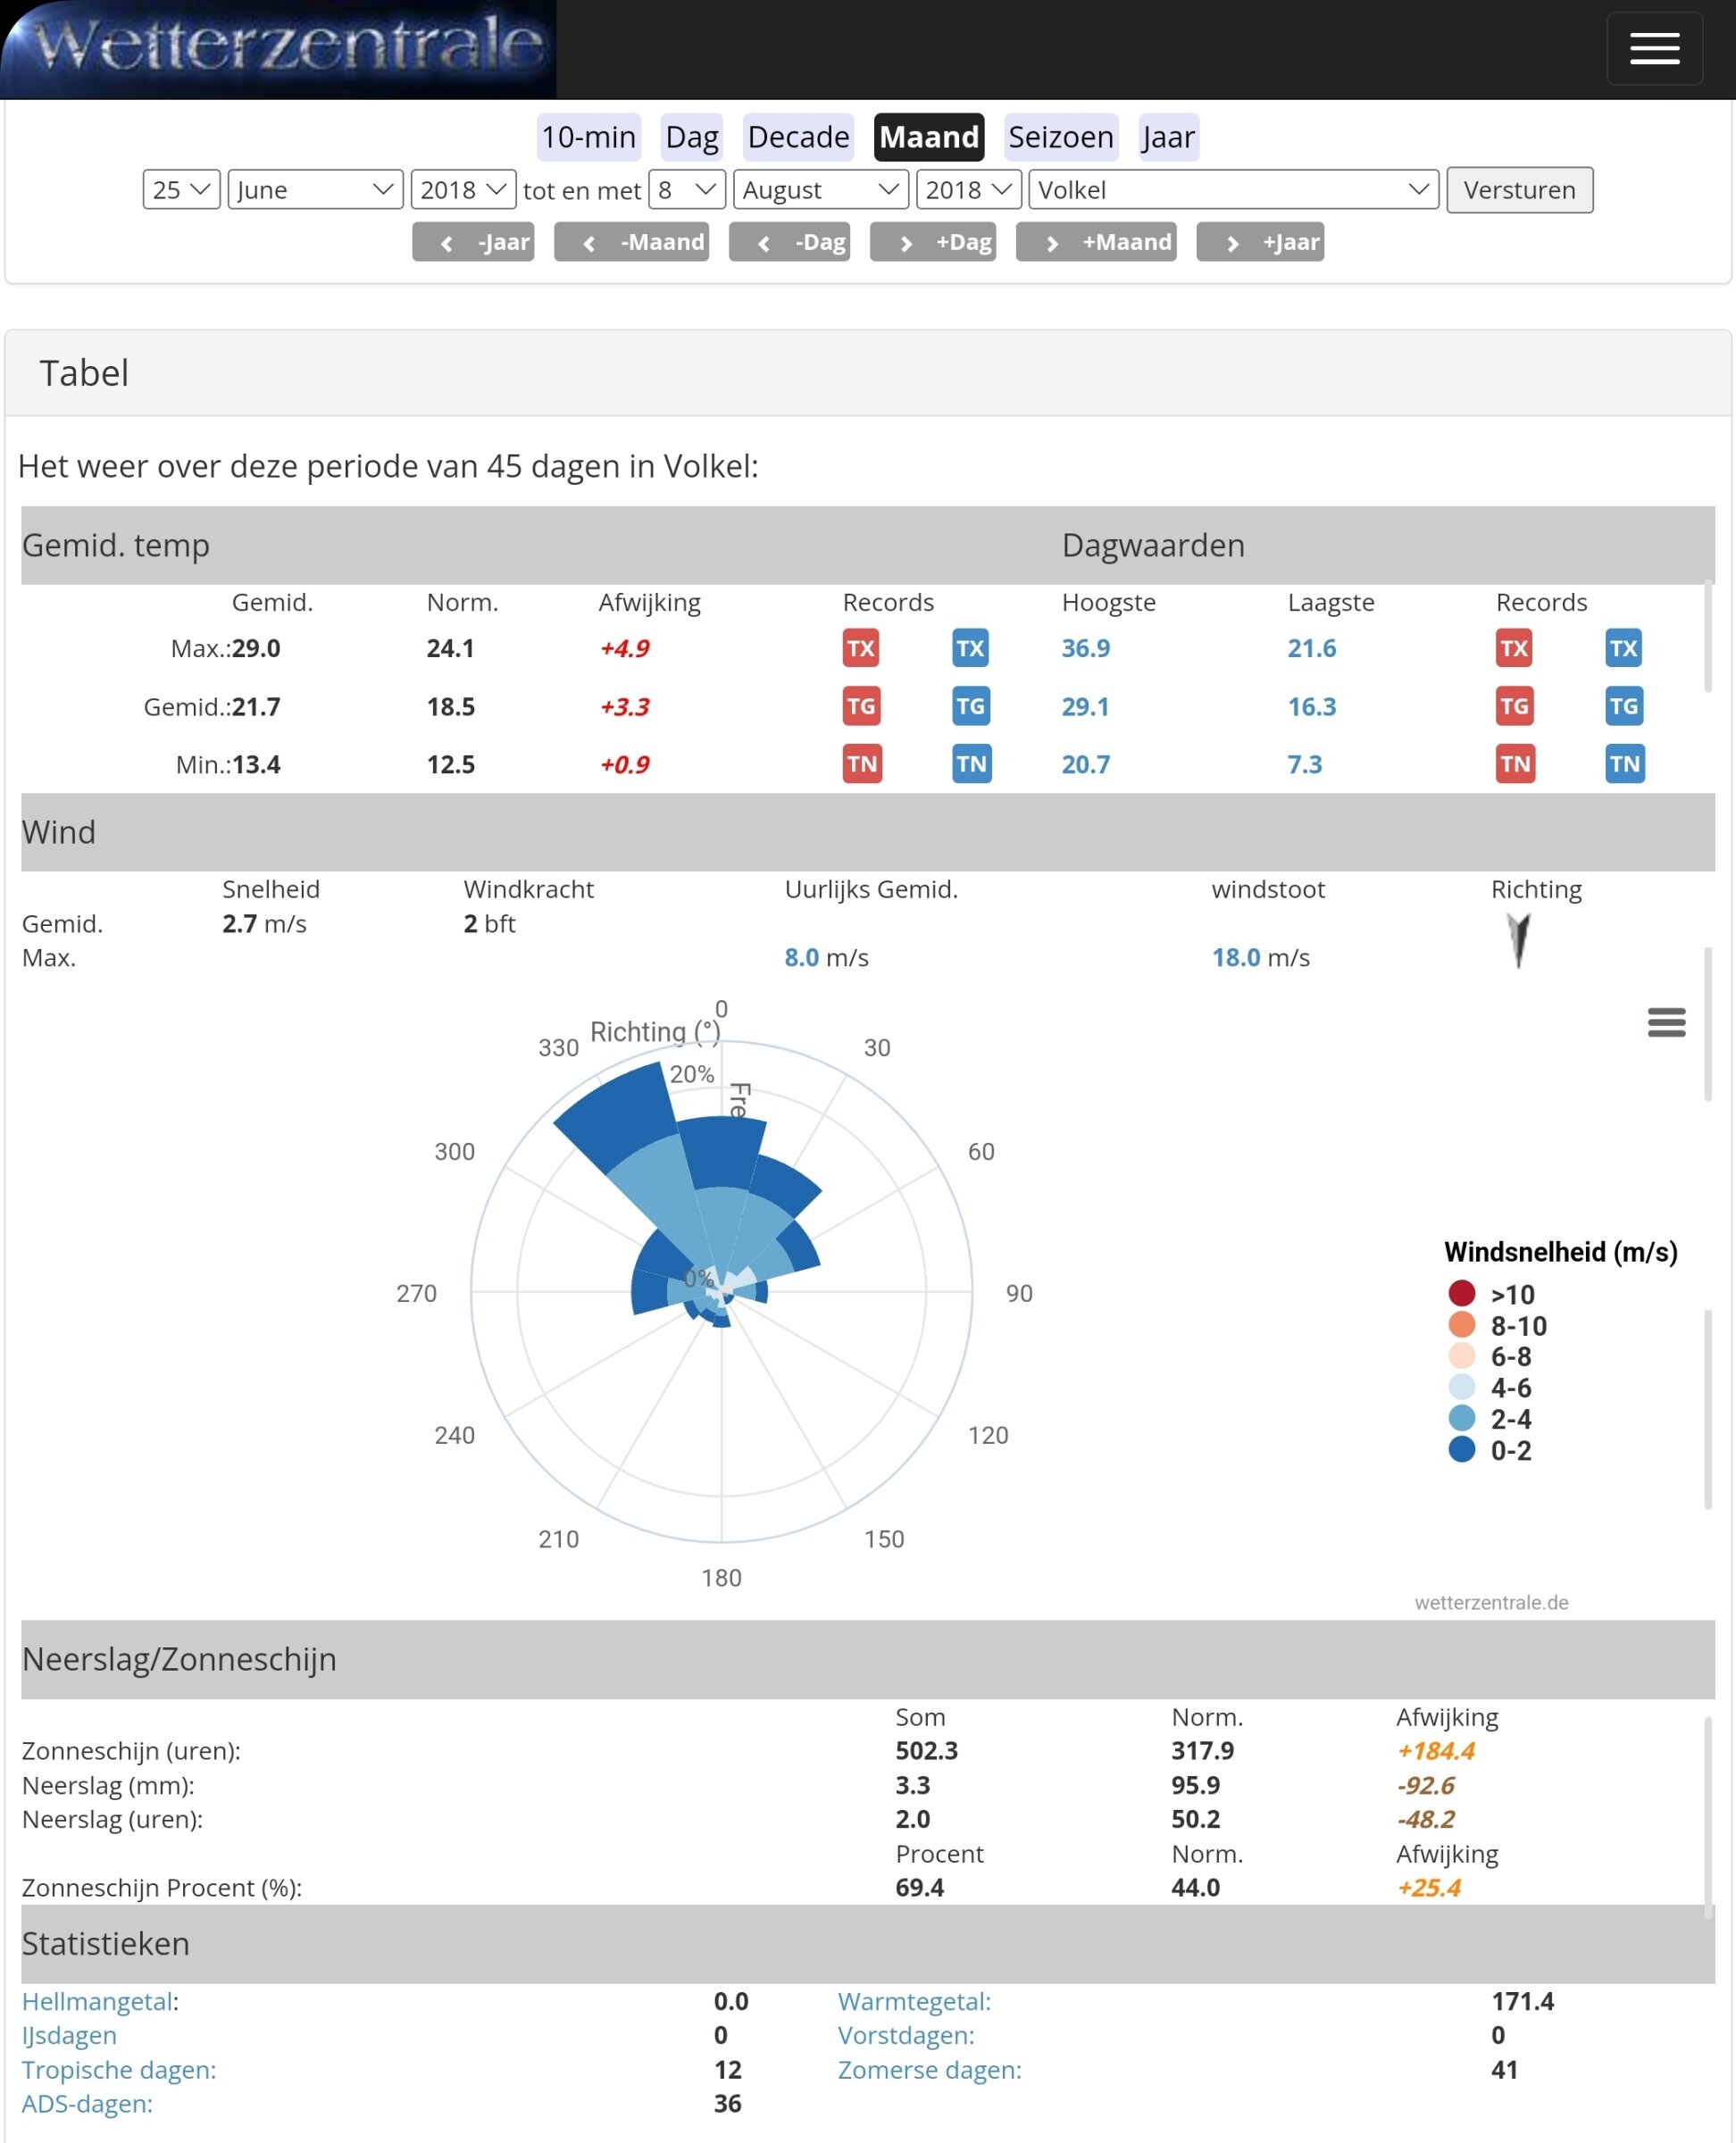
Task: Click the Wetterzentrale logo
Action: coord(279,48)
